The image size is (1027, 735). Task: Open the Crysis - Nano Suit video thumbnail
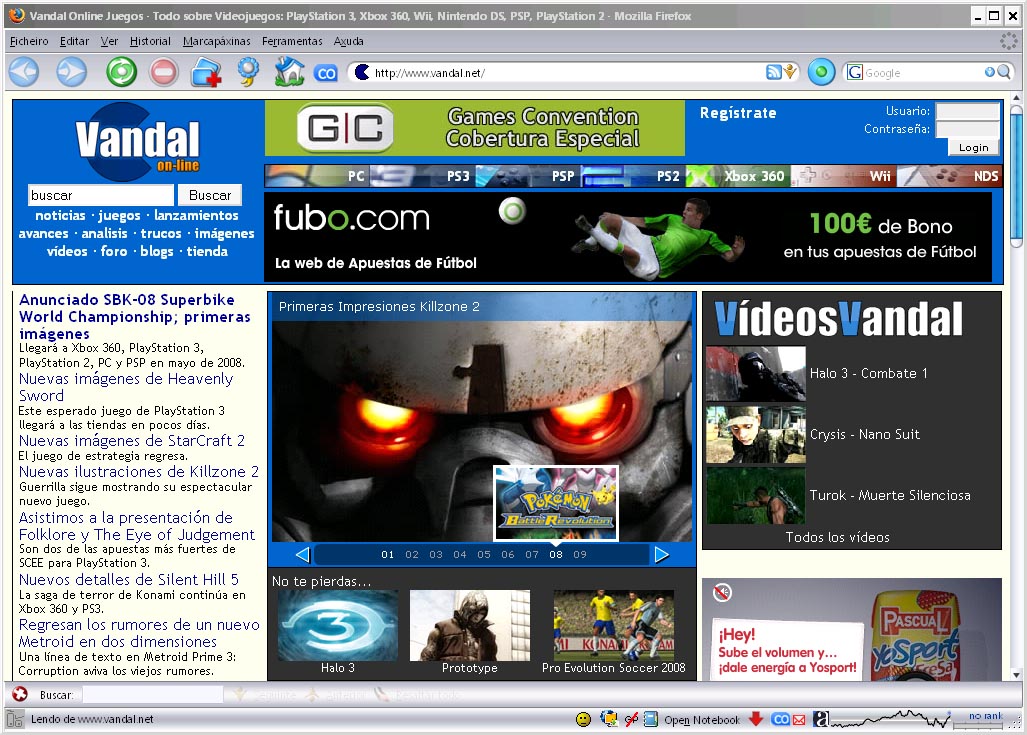click(755, 434)
